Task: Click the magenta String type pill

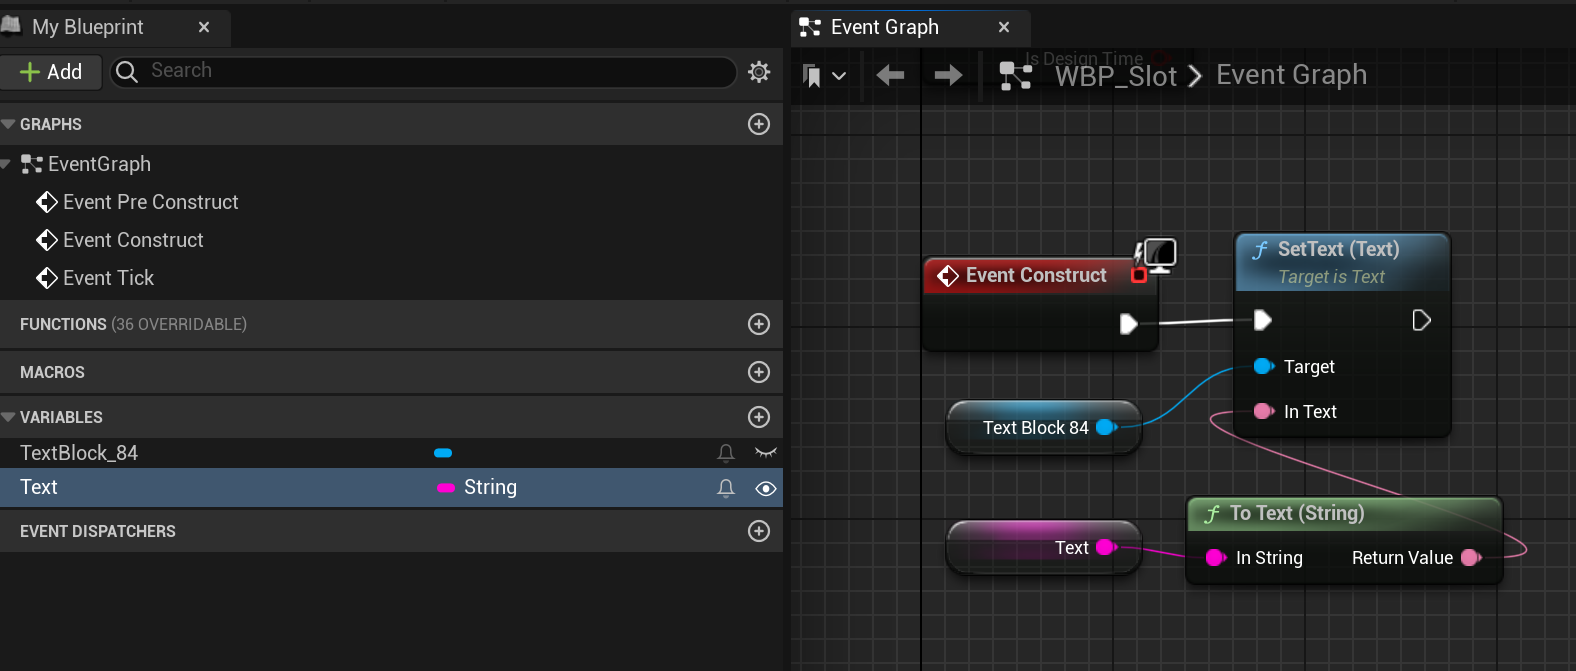Action: tap(446, 488)
